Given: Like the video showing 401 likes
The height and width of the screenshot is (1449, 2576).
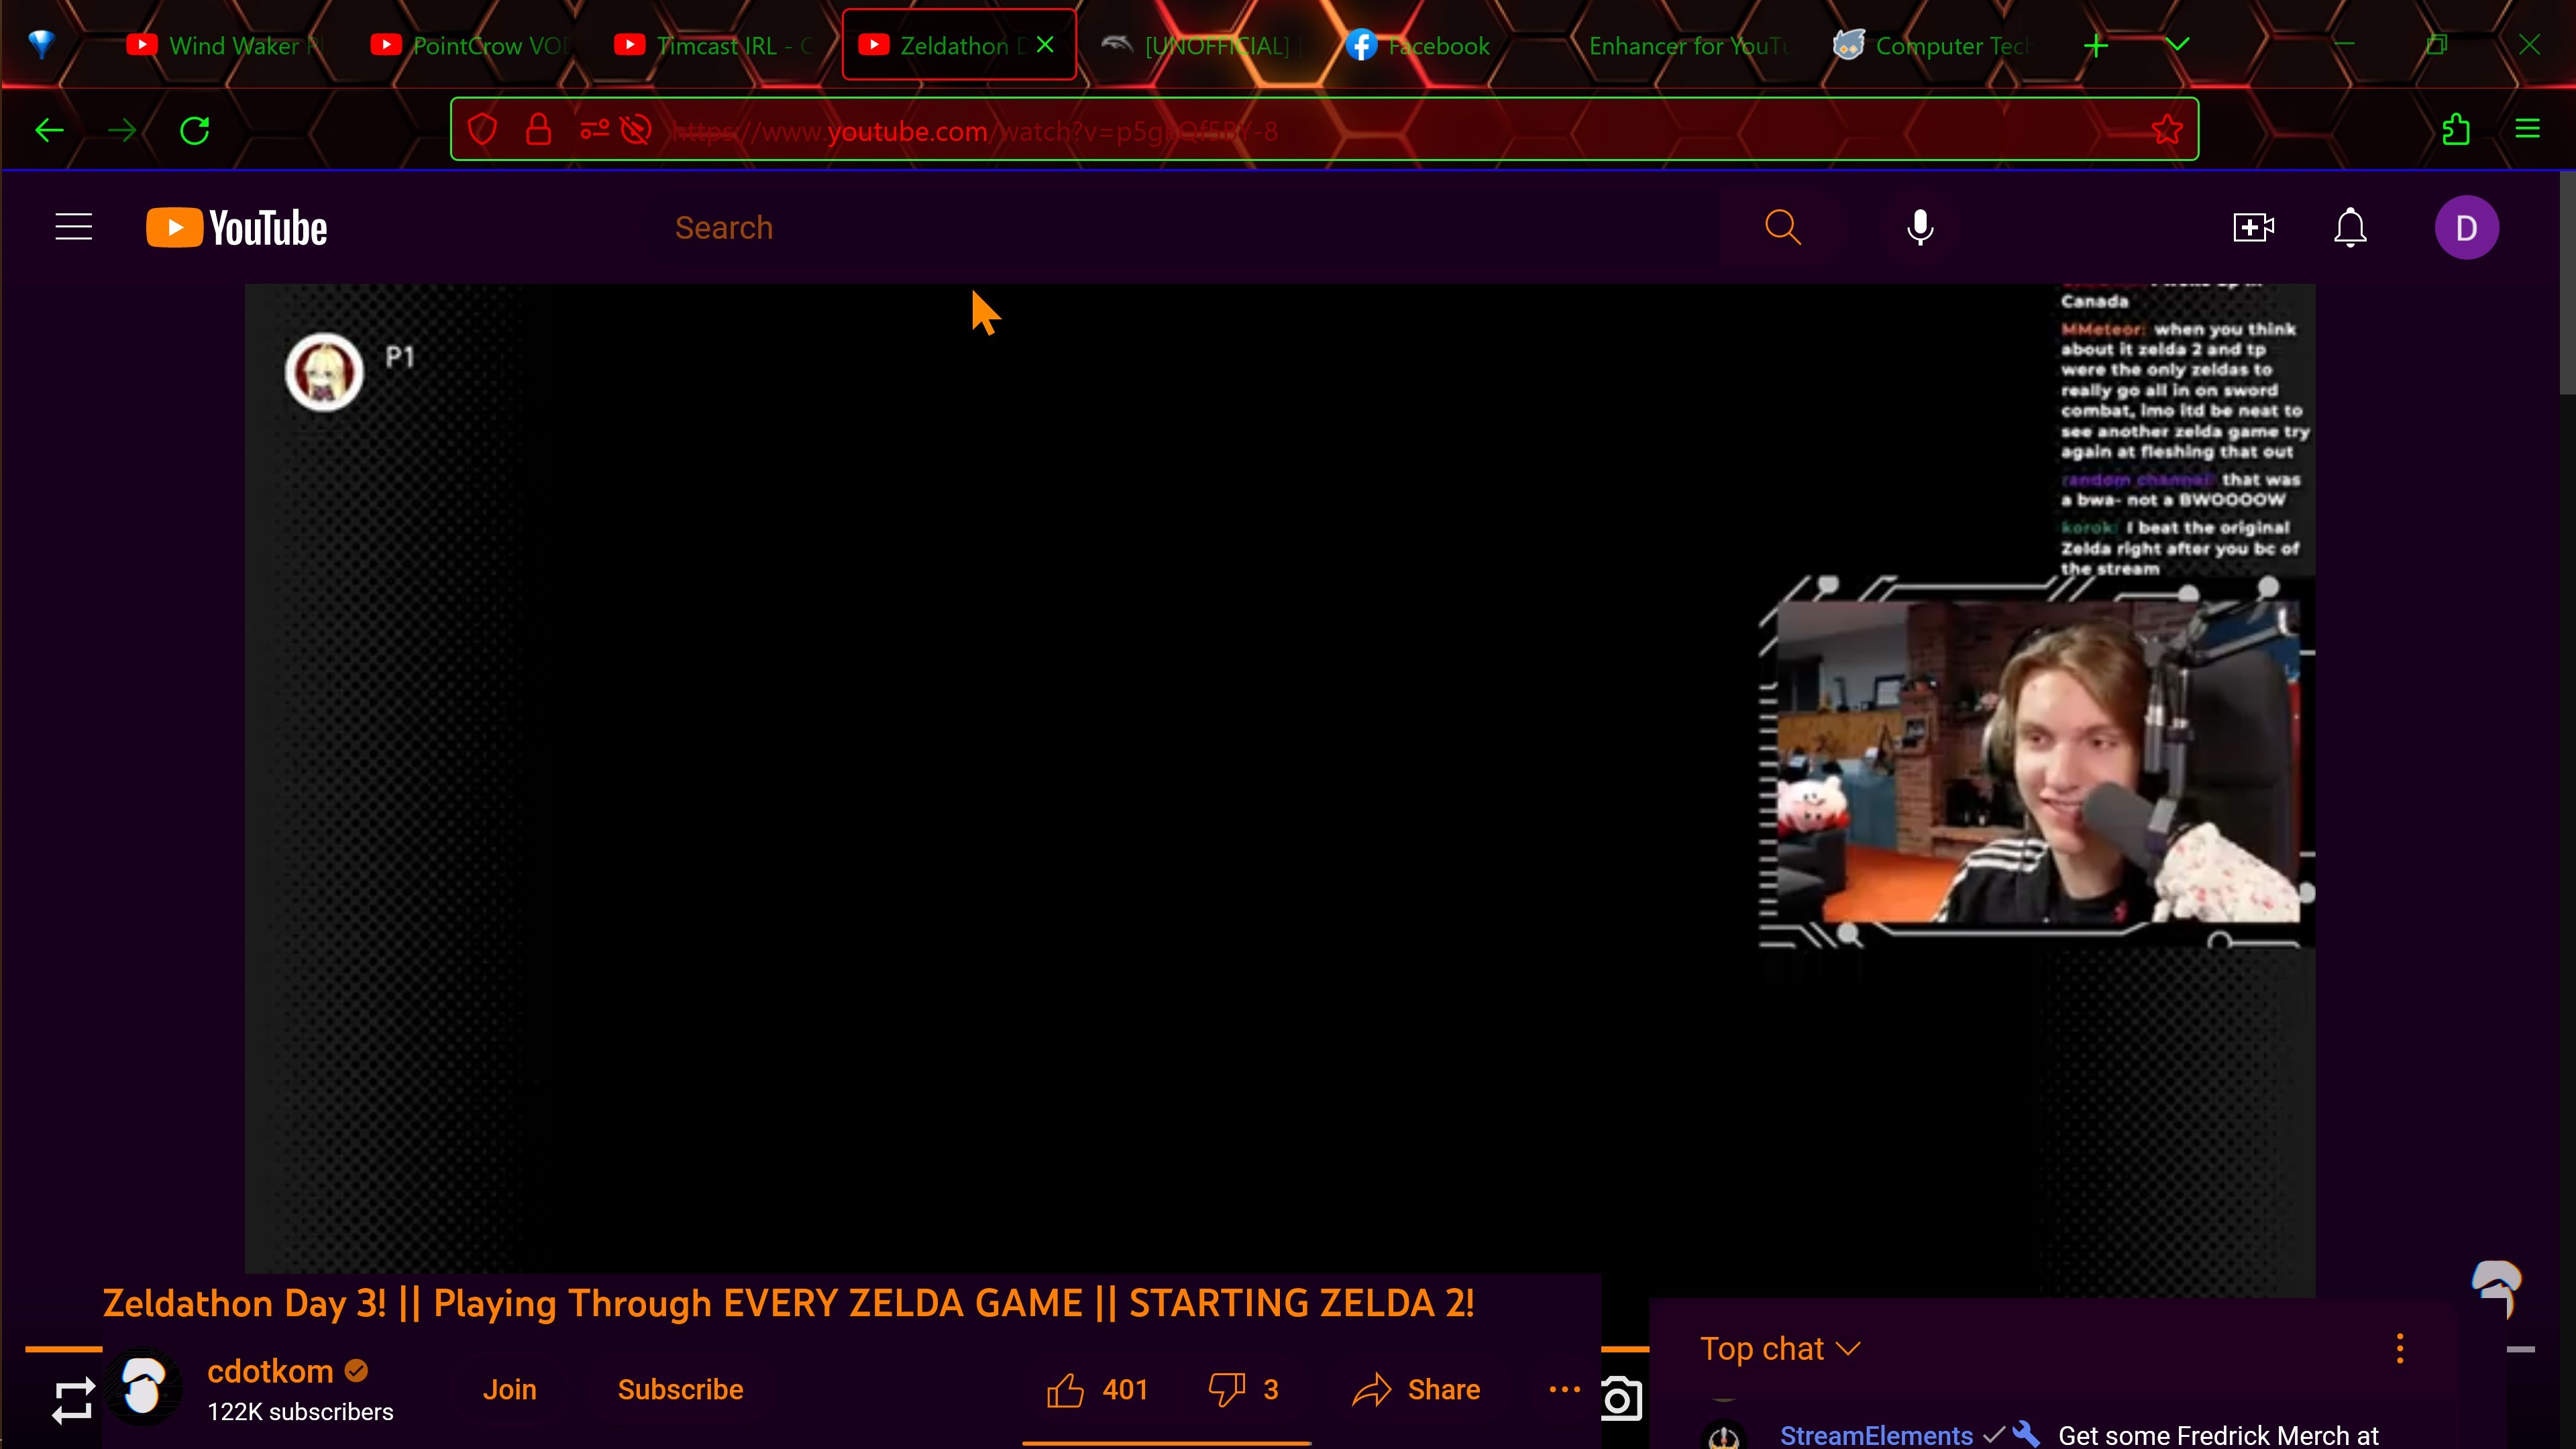Looking at the screenshot, I should click(x=1097, y=1390).
